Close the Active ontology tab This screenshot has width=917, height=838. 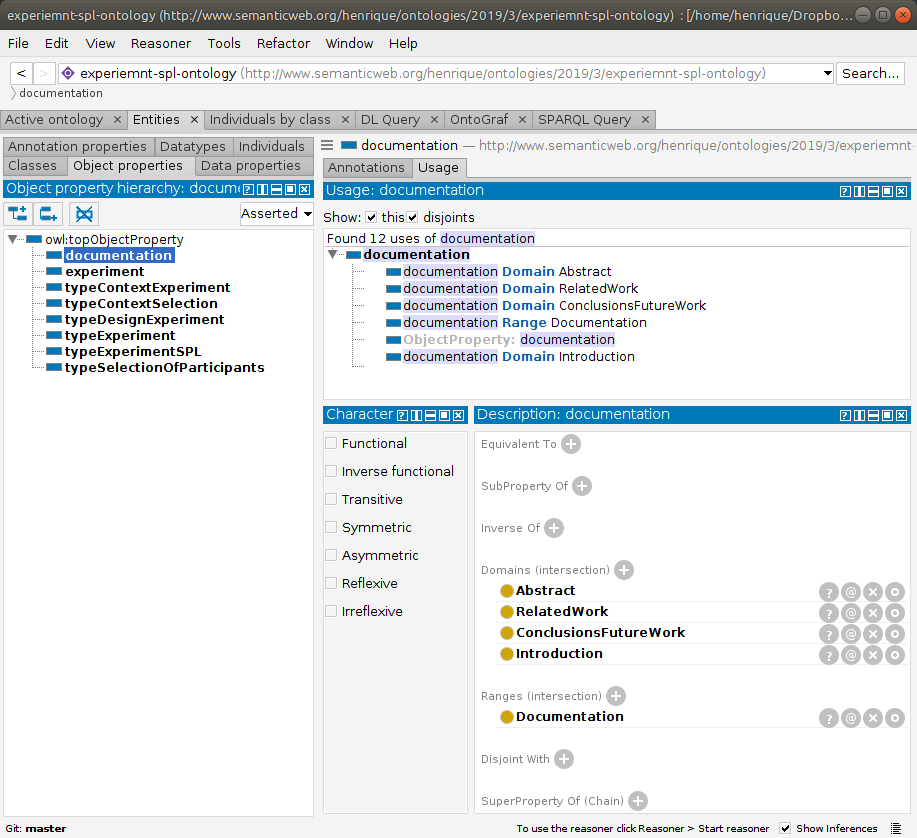click(117, 119)
